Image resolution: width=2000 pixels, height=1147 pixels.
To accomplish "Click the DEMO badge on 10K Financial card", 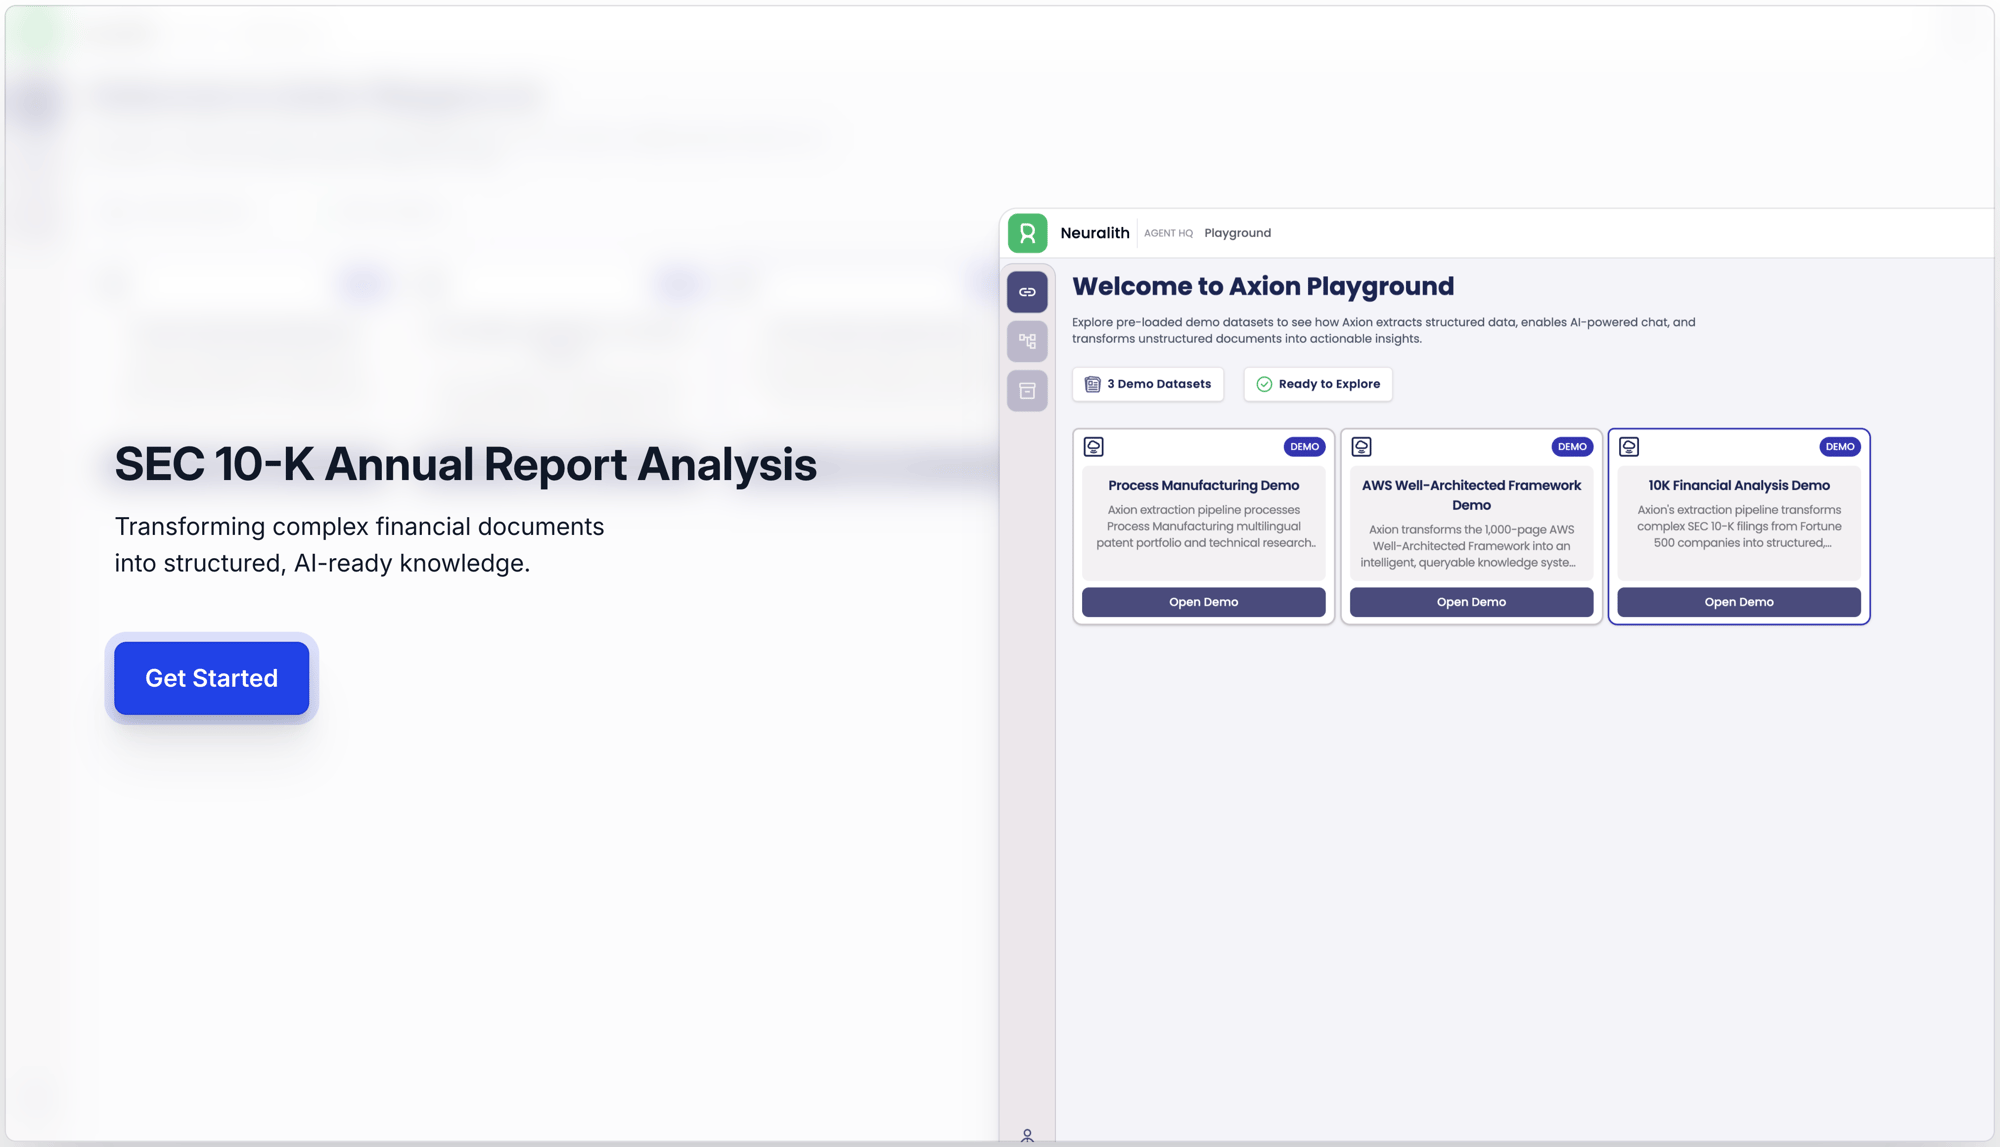I will tap(1839, 447).
